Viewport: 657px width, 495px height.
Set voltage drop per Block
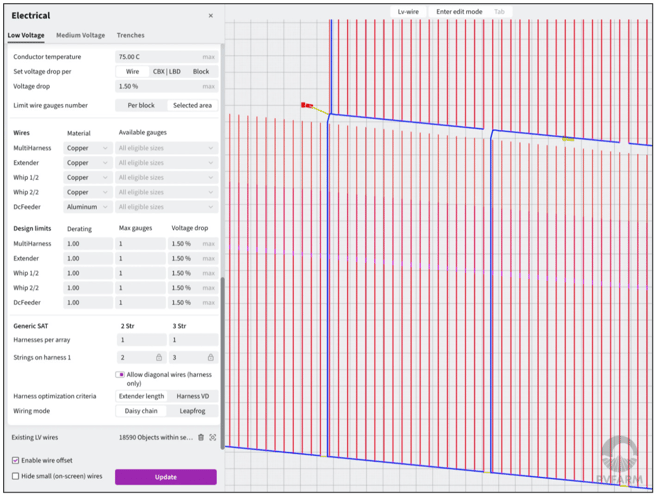201,72
